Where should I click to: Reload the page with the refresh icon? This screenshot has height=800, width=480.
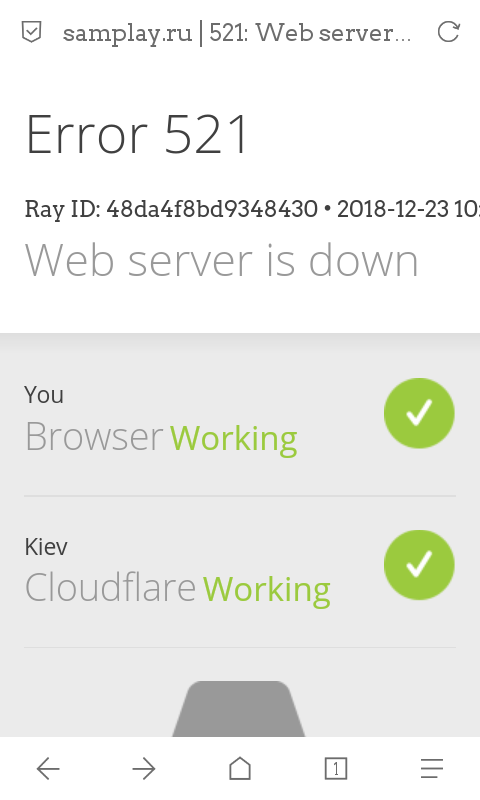coord(449,32)
